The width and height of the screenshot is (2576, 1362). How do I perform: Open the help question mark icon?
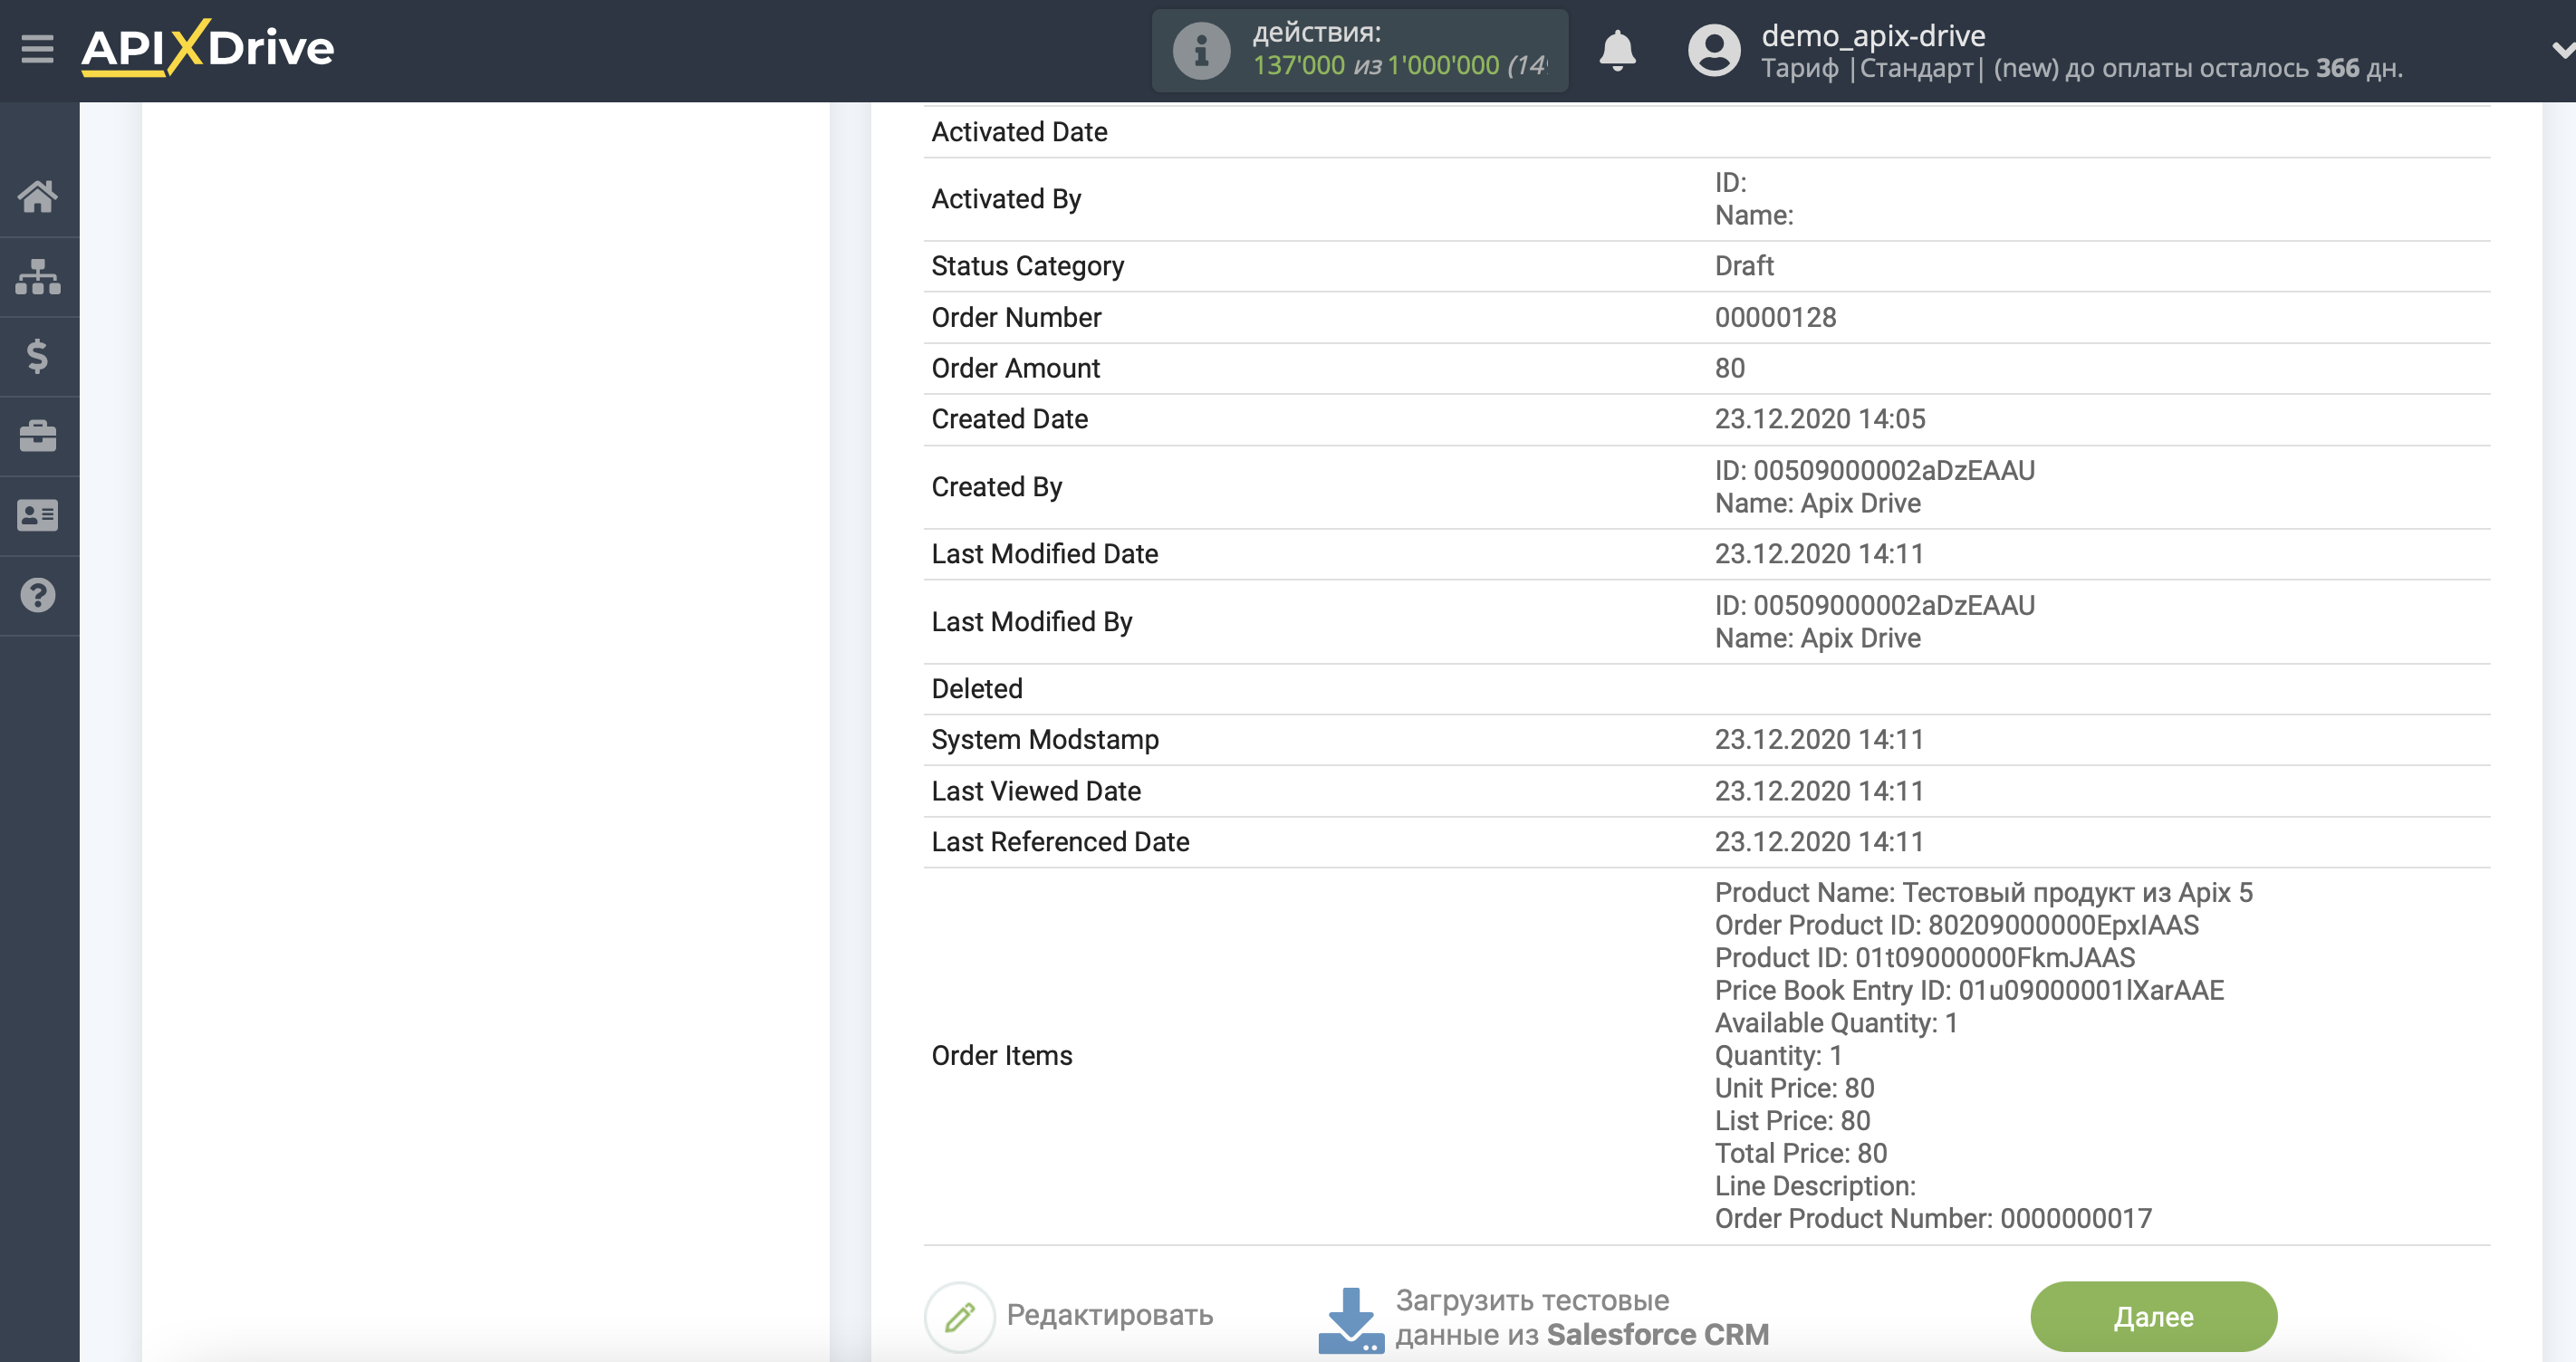pyautogui.click(x=38, y=596)
